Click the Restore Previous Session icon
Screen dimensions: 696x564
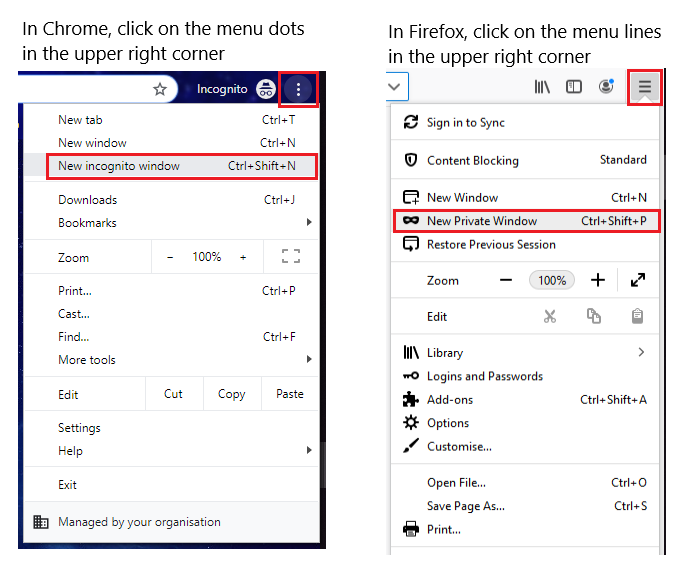pos(411,244)
